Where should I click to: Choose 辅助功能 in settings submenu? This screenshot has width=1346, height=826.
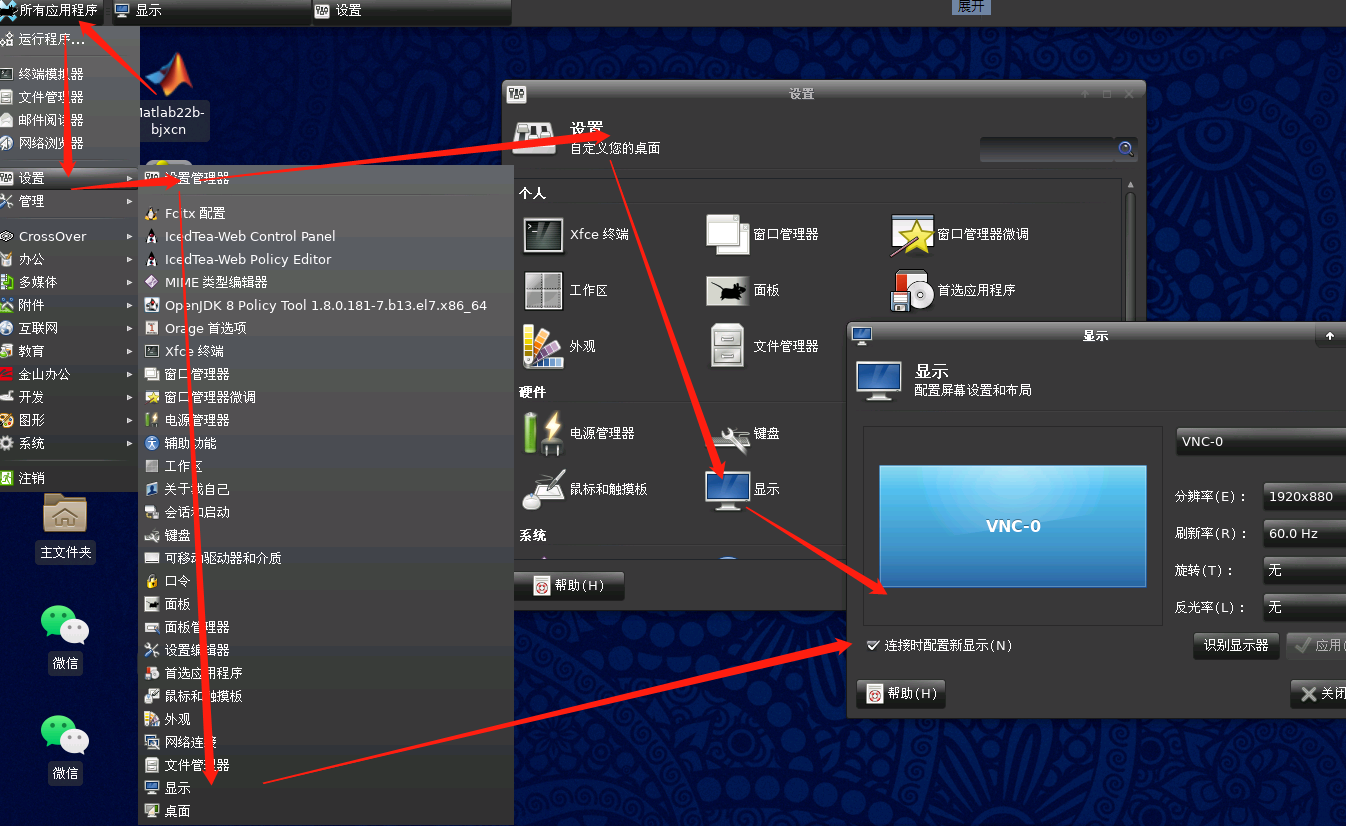point(326,443)
